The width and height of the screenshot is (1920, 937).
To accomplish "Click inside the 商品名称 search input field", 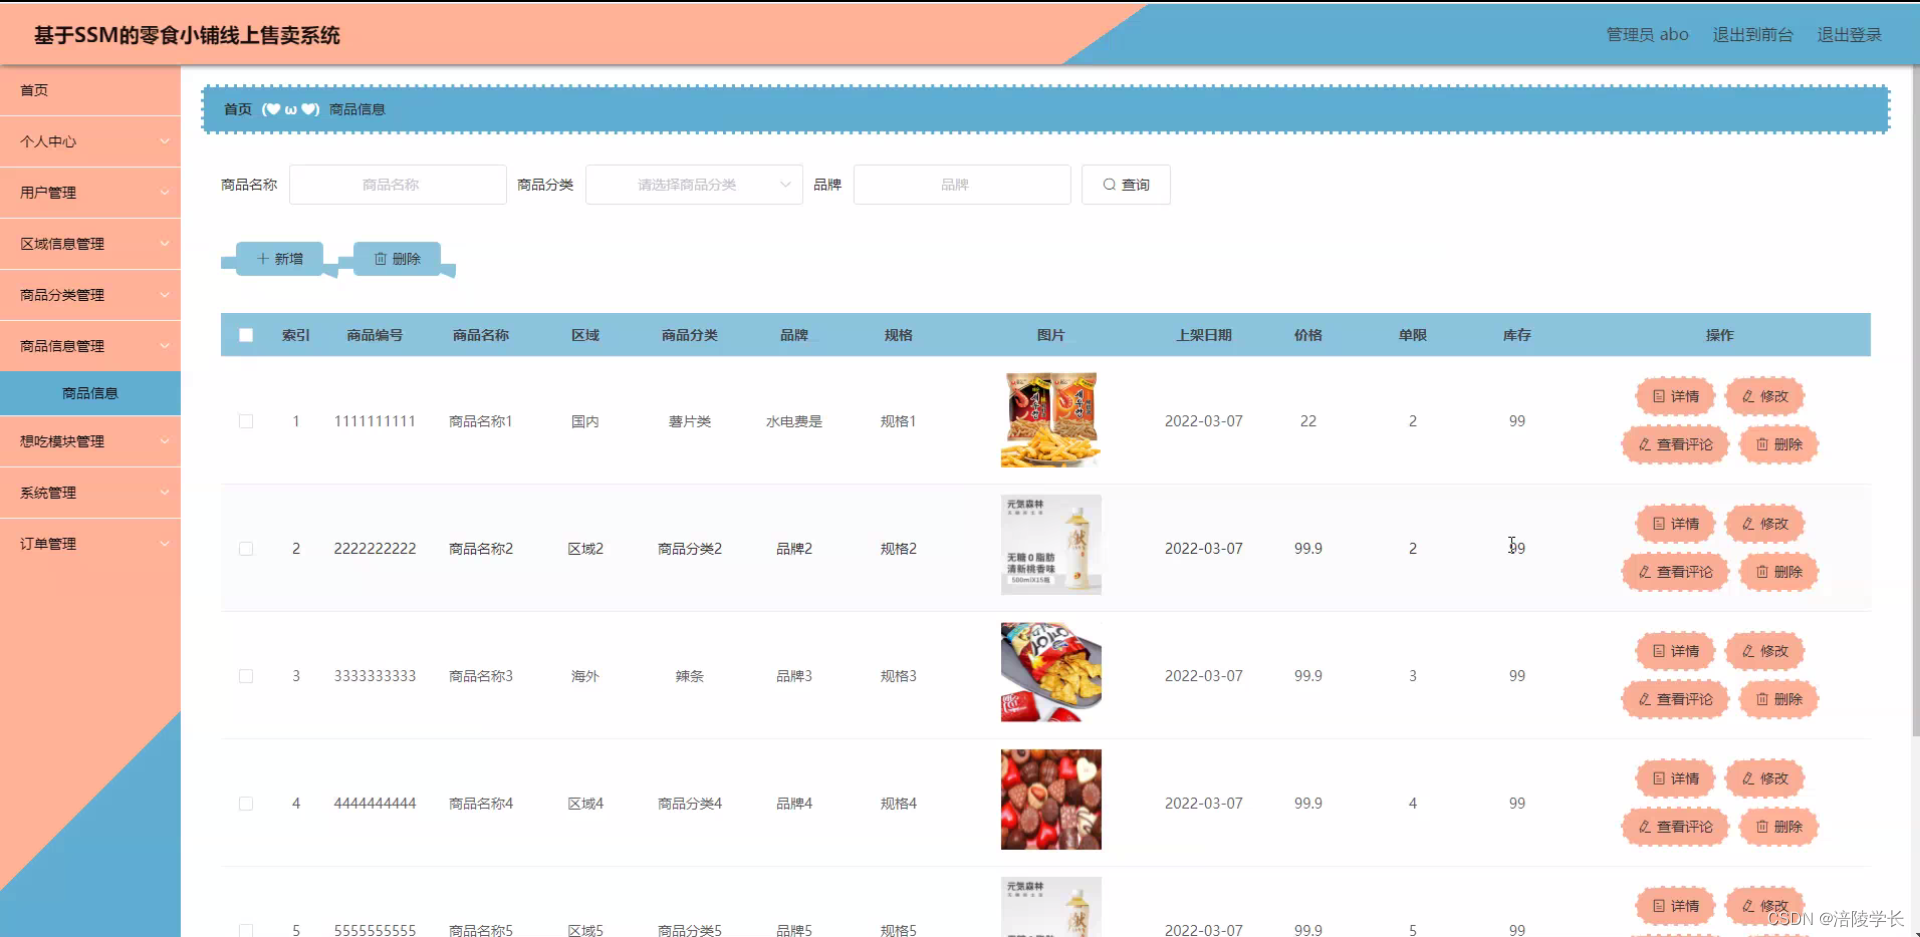I will (397, 184).
